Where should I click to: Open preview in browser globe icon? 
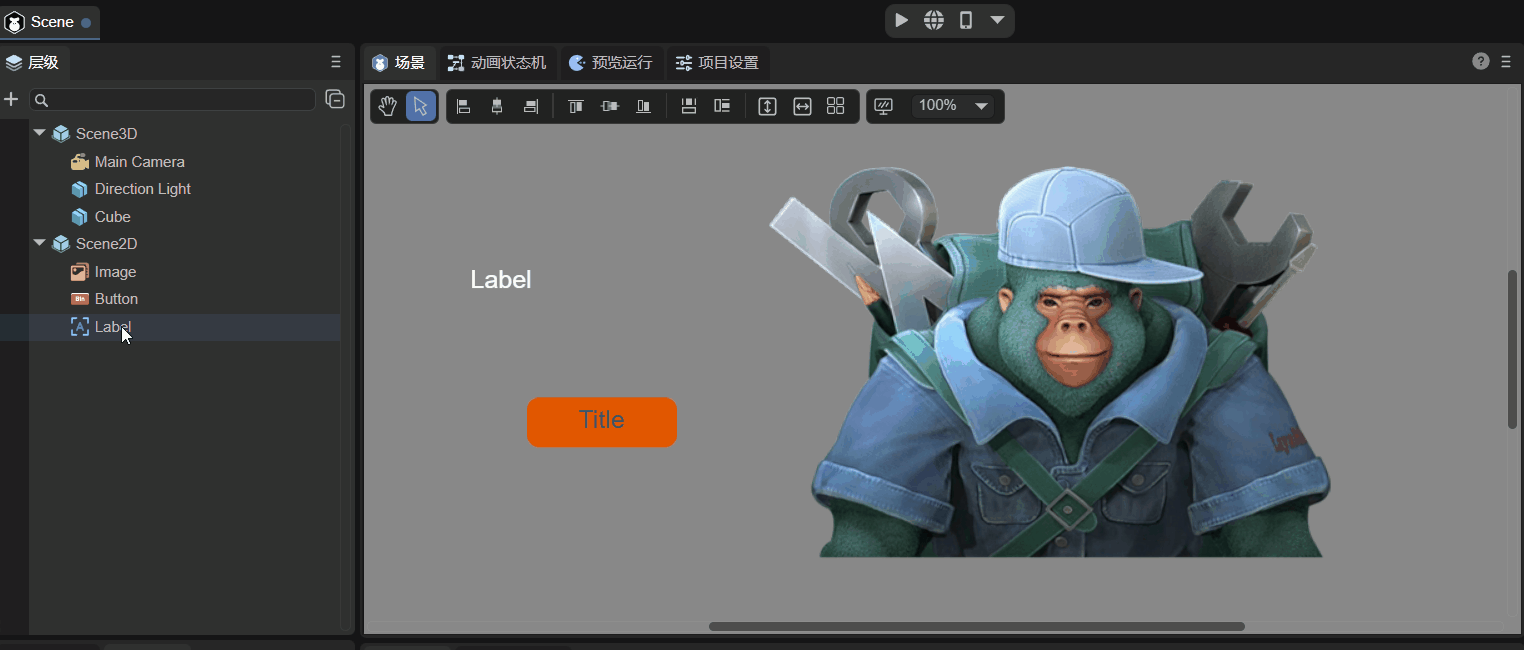click(933, 20)
